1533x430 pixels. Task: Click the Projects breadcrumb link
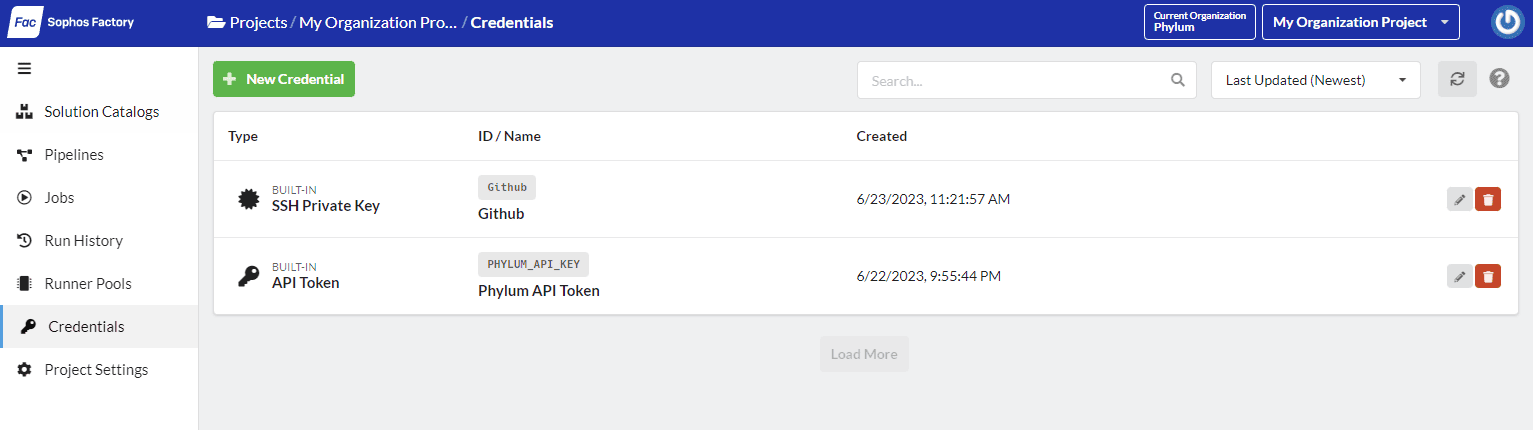pyautogui.click(x=258, y=22)
